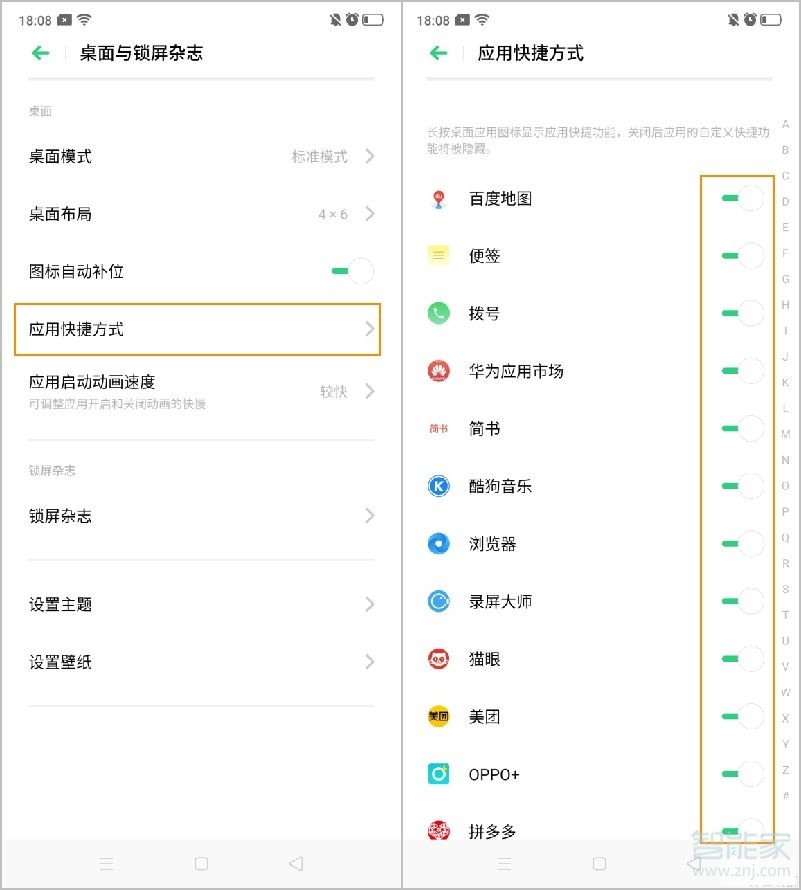Go back from 应用快捷方式 page
Viewport: 801px width, 890px height.
437,54
